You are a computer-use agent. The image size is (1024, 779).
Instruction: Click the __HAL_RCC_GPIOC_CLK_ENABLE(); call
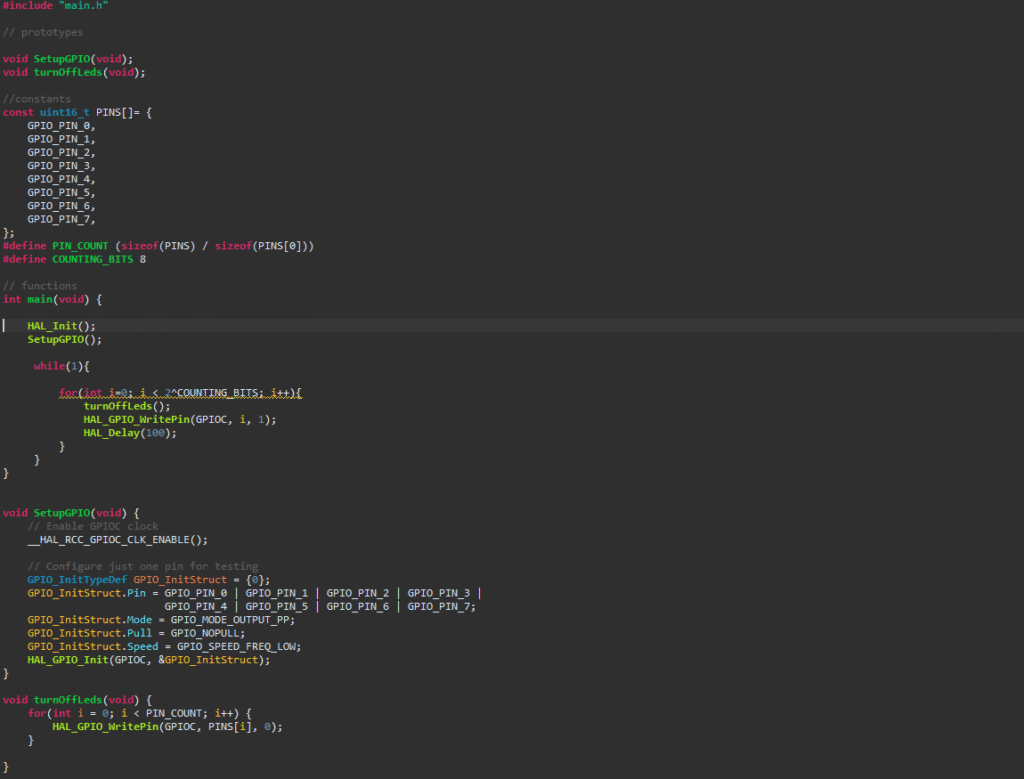pyautogui.click(x=118, y=540)
